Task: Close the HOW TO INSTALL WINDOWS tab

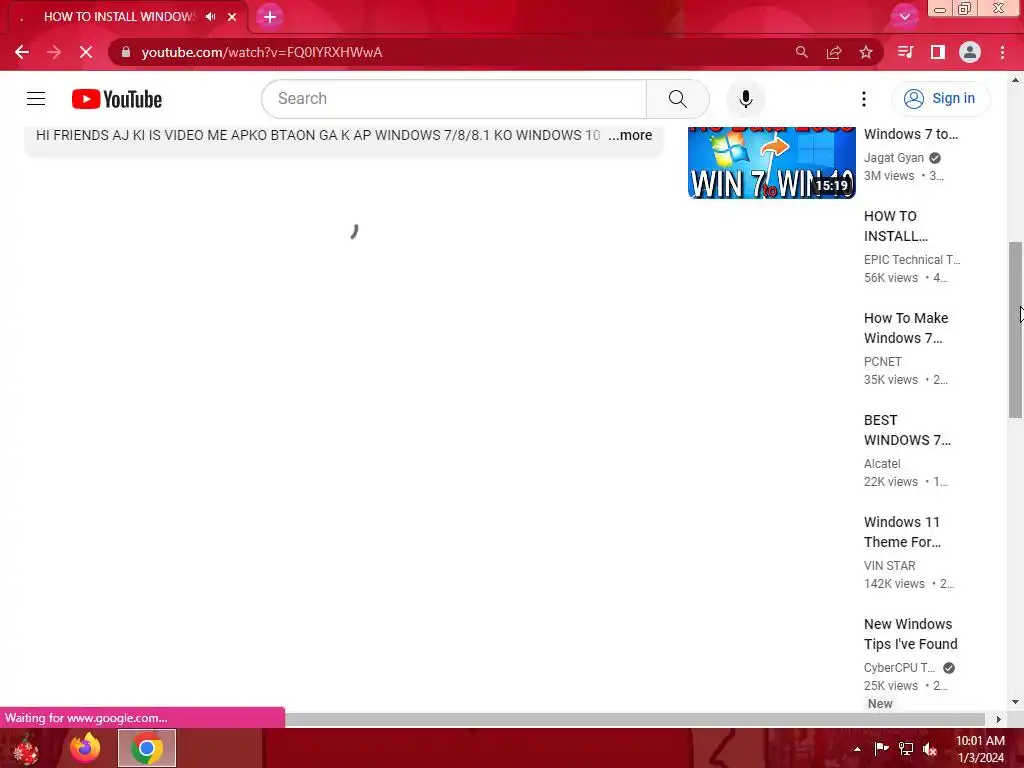Action: click(232, 17)
